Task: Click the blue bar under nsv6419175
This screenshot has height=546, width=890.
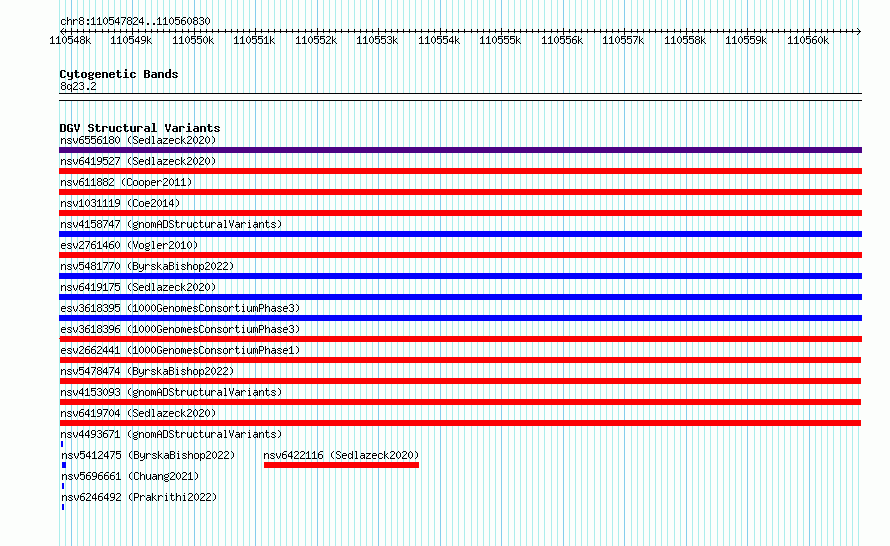Action: [x=460, y=297]
